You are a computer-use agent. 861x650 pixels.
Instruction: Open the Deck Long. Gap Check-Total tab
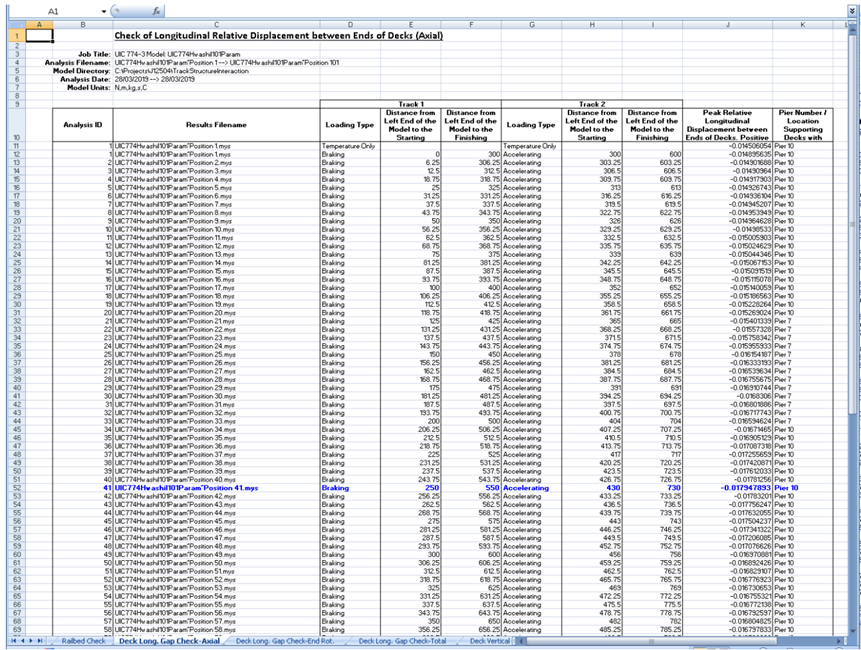click(x=403, y=639)
